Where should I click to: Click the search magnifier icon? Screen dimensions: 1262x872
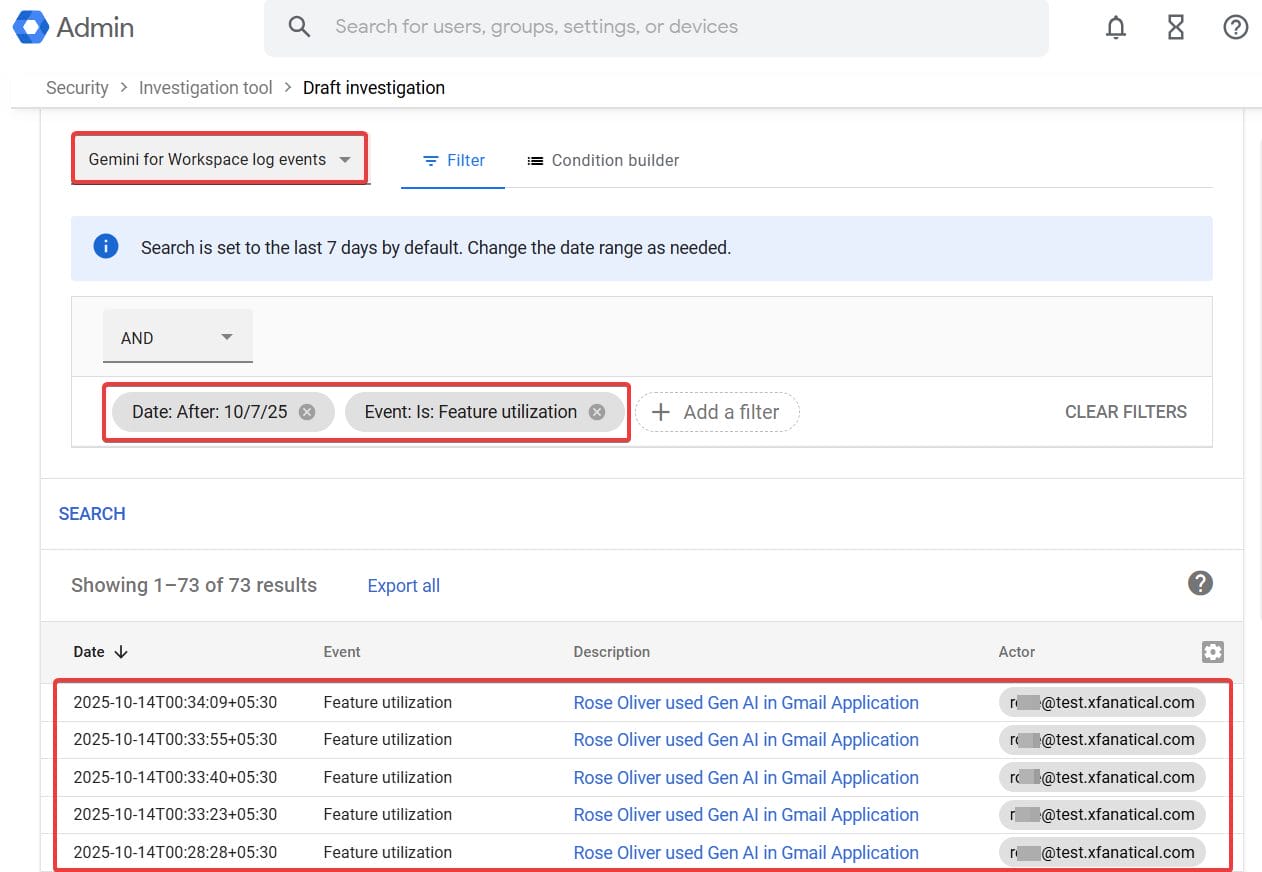coord(299,27)
